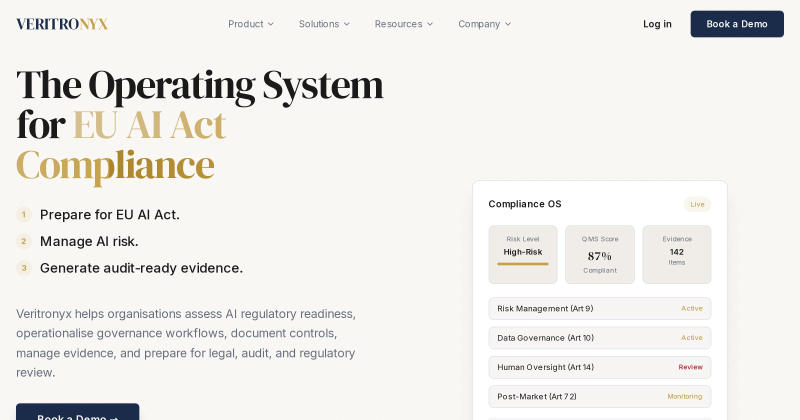
Task: Expand the Solutions menu chevron
Action: pos(347,24)
